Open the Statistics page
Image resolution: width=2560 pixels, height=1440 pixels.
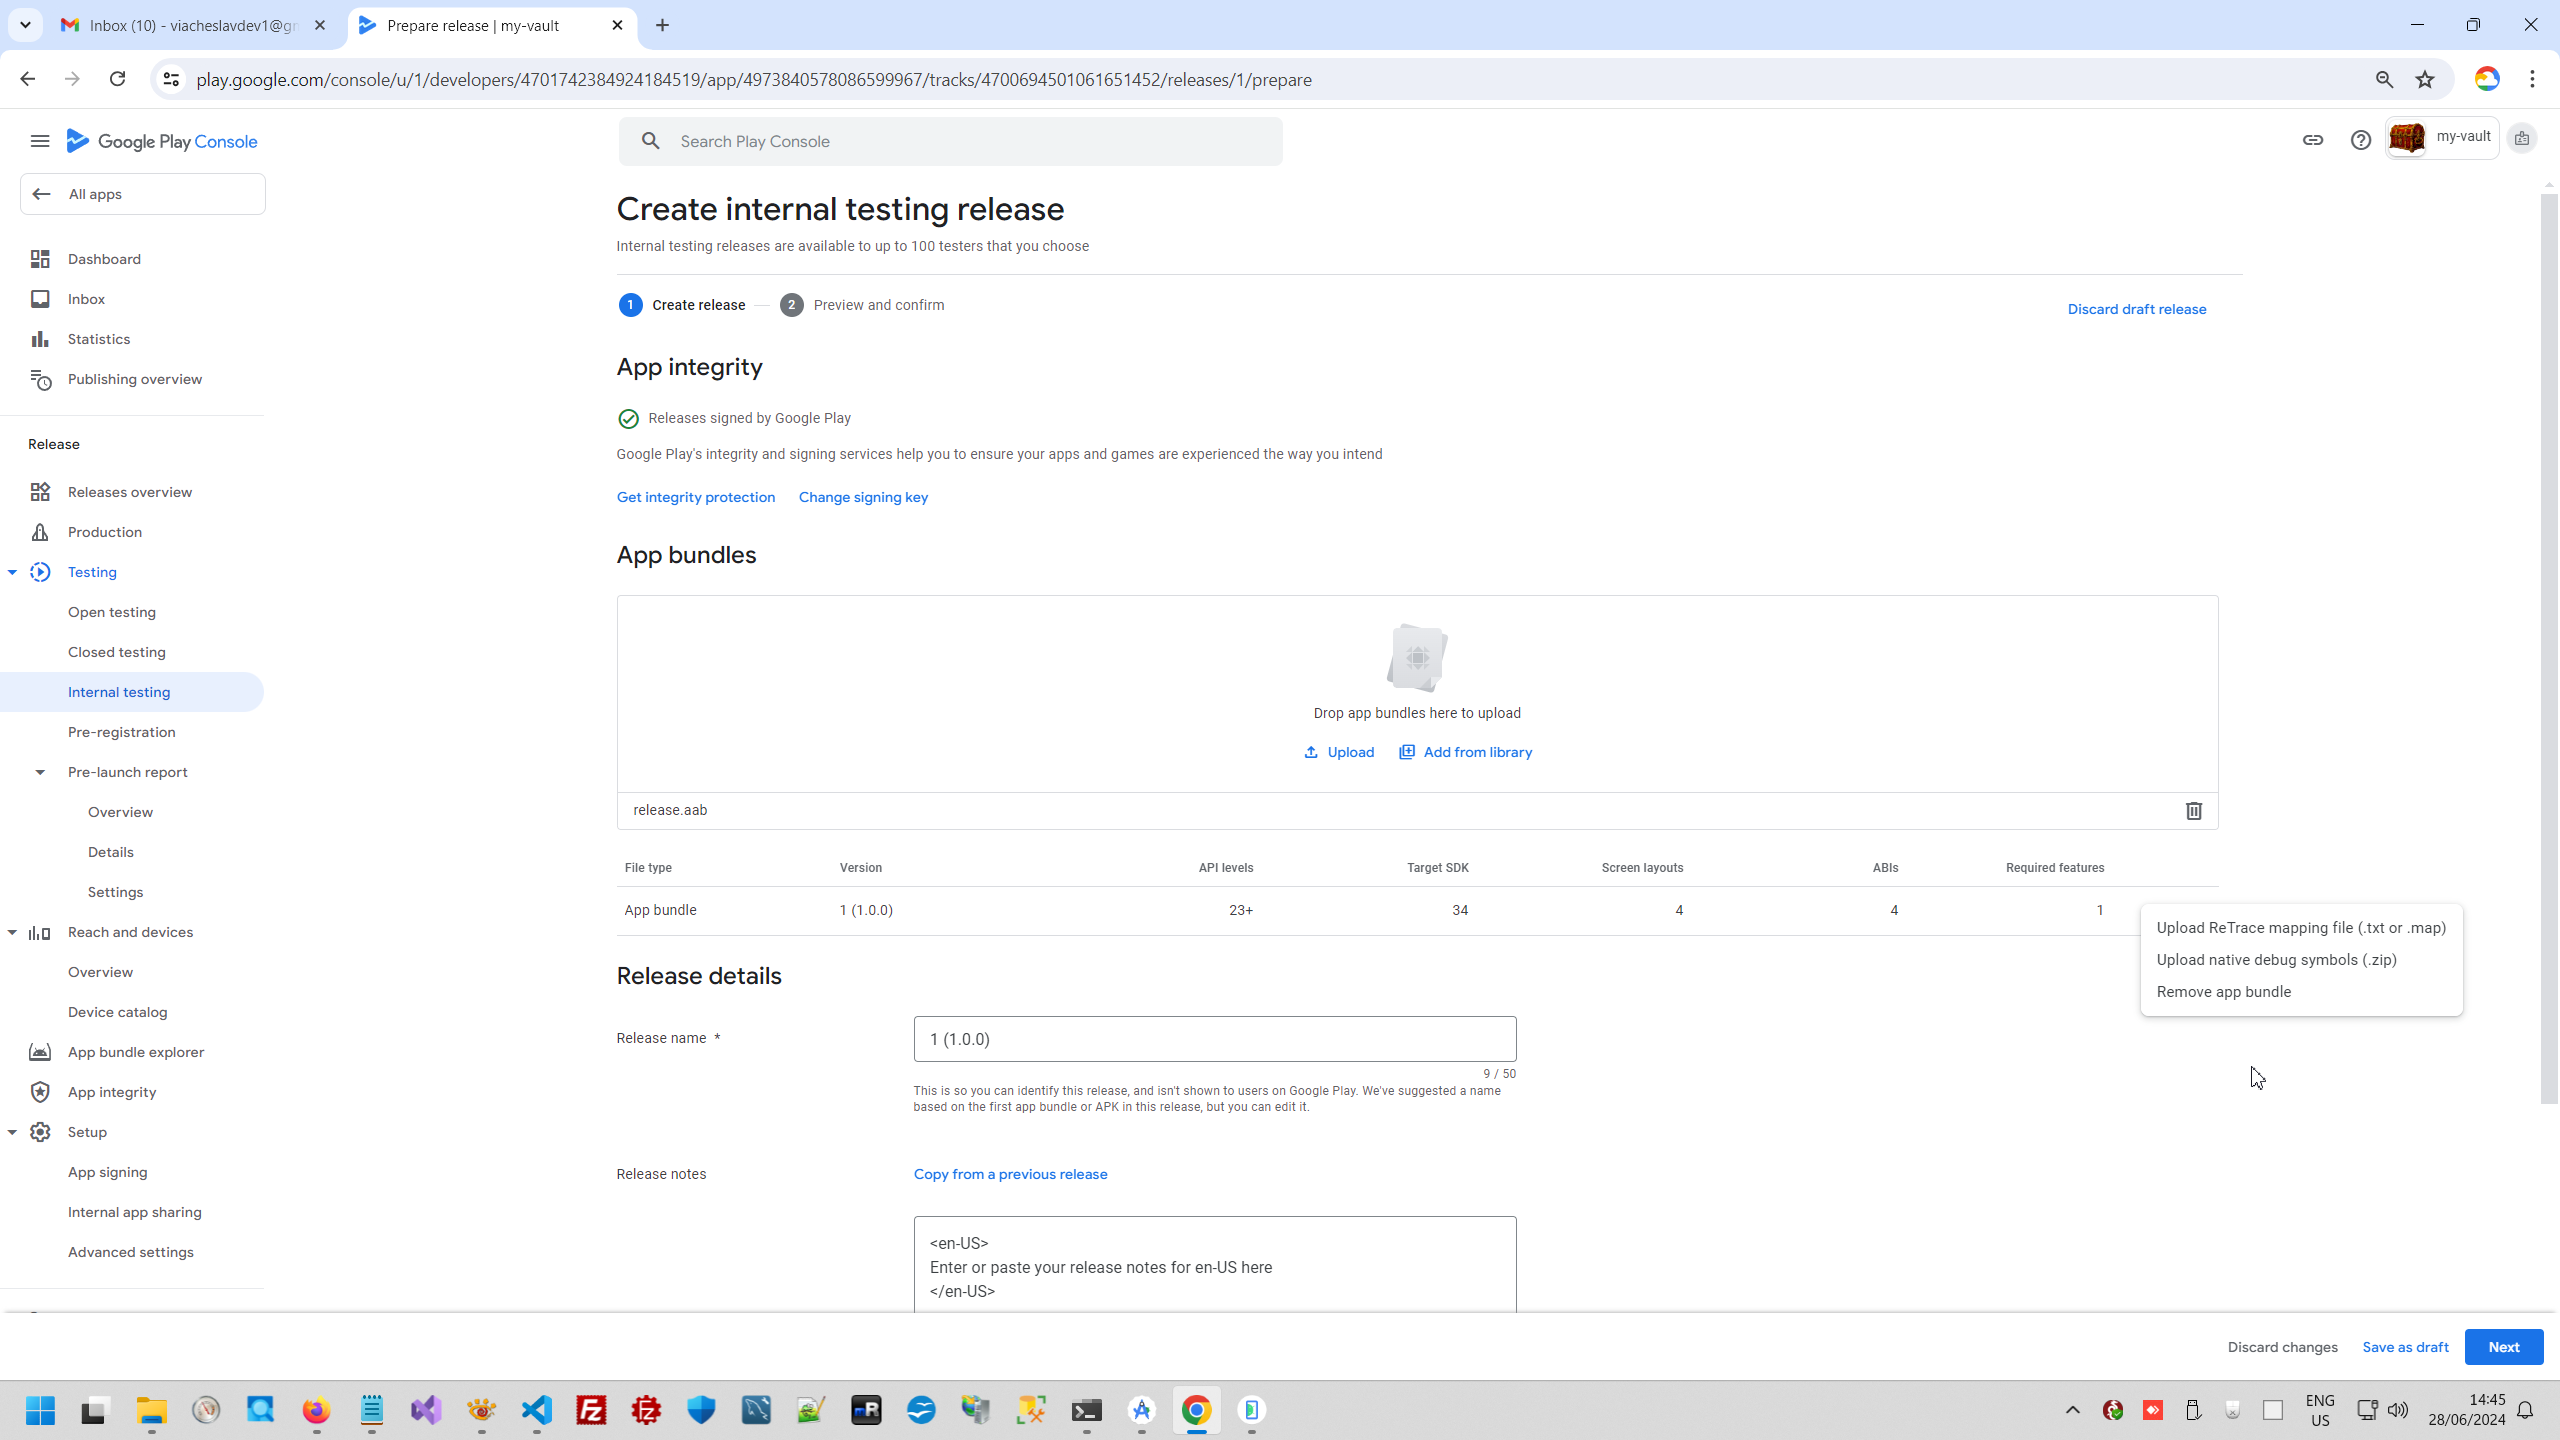(x=98, y=339)
